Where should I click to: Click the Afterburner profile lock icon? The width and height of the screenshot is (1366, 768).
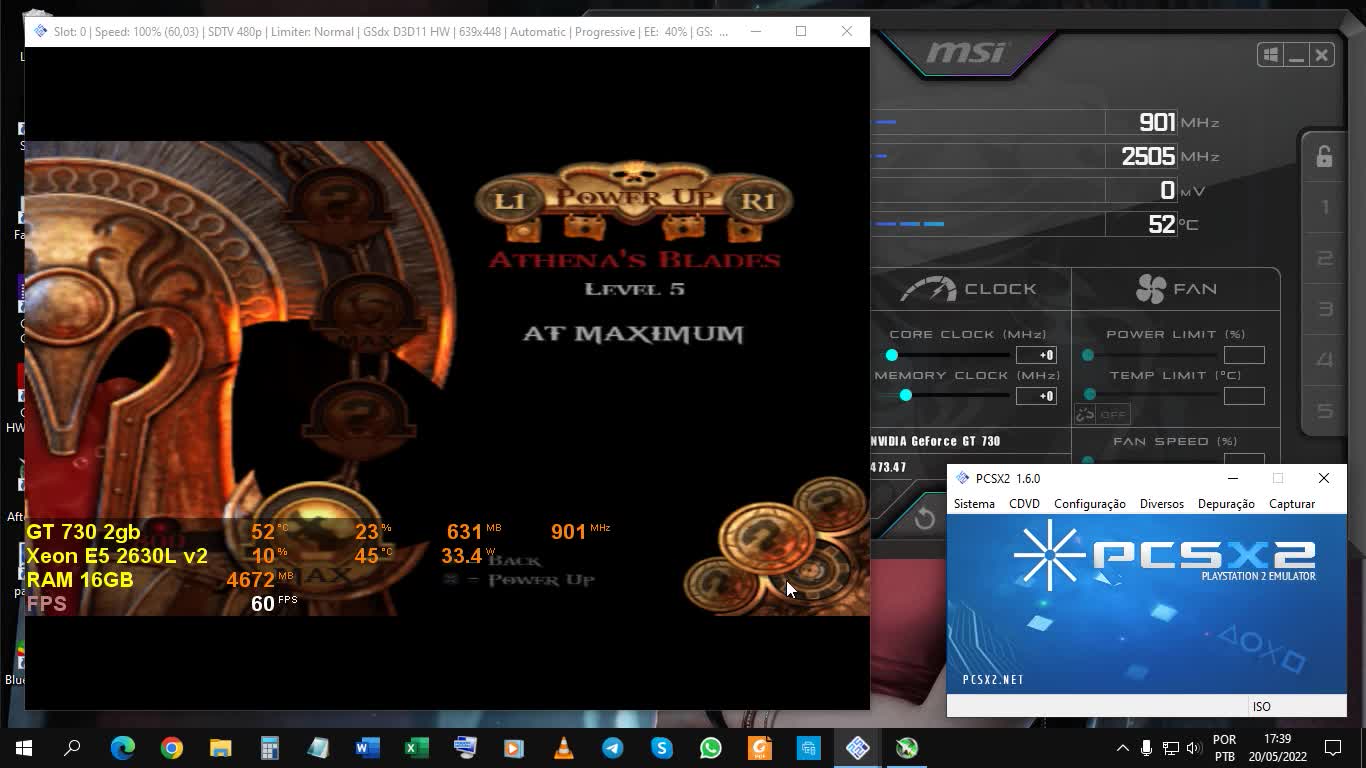[1324, 156]
